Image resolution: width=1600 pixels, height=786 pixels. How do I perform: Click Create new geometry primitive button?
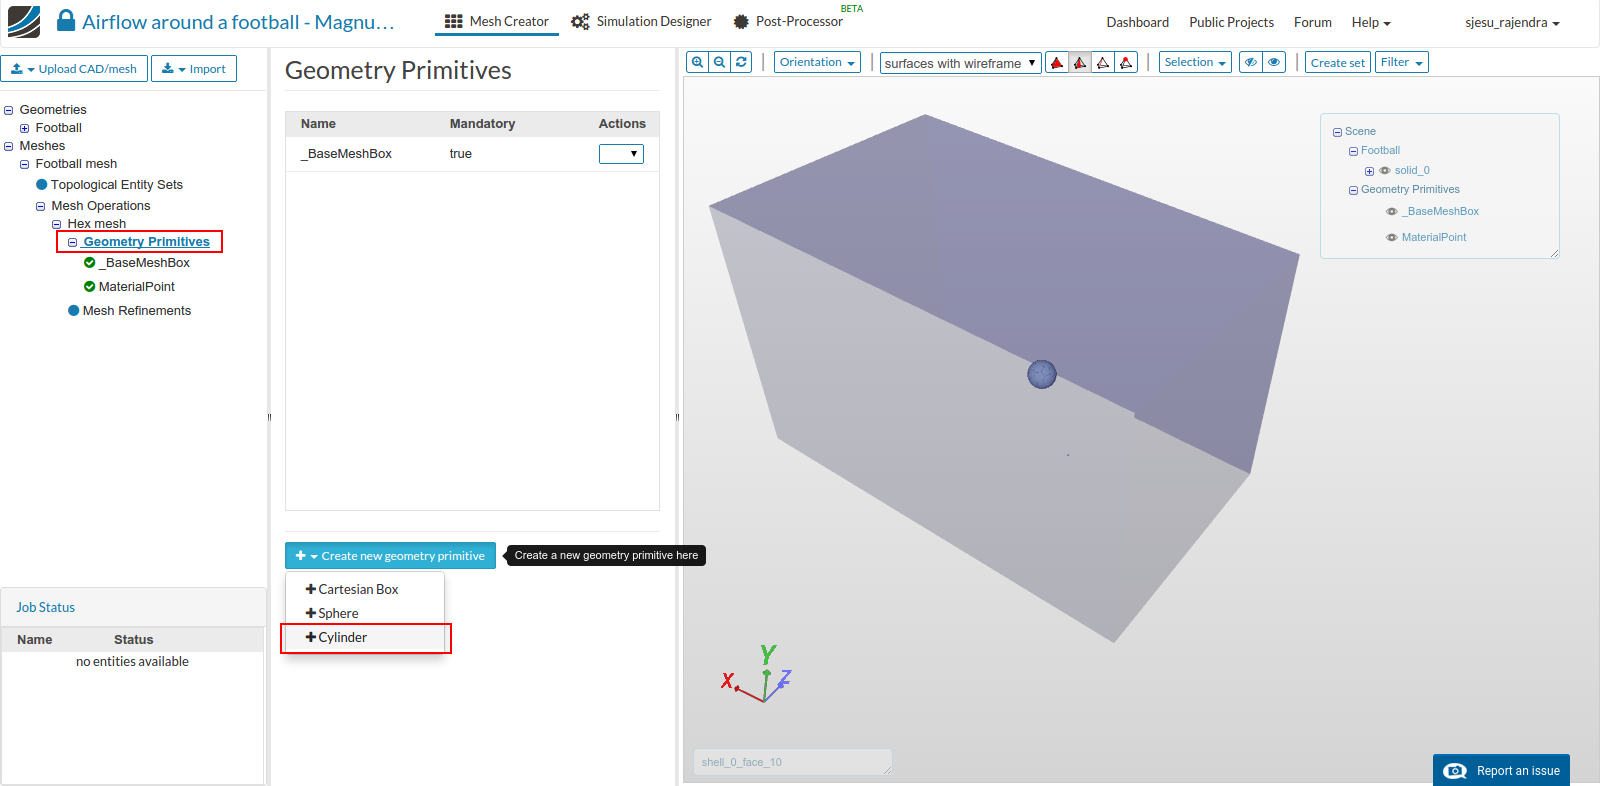390,556
